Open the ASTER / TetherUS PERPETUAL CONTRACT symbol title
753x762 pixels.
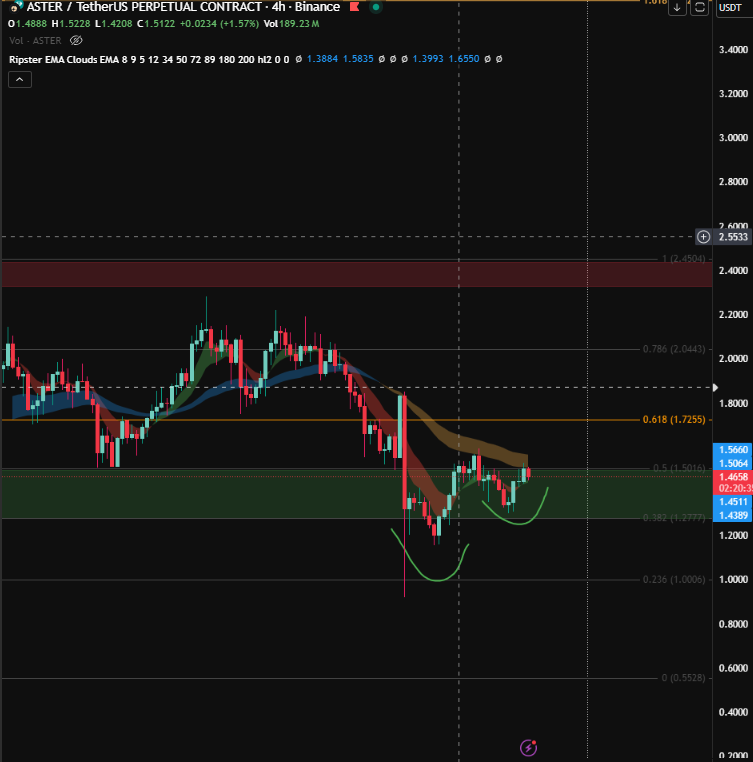pyautogui.click(x=183, y=7)
